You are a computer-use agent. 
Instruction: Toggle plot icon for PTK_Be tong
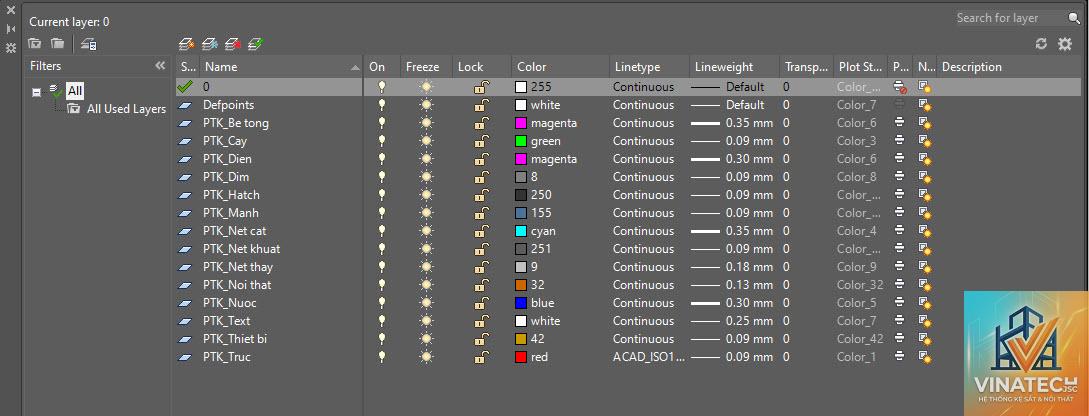click(x=899, y=123)
